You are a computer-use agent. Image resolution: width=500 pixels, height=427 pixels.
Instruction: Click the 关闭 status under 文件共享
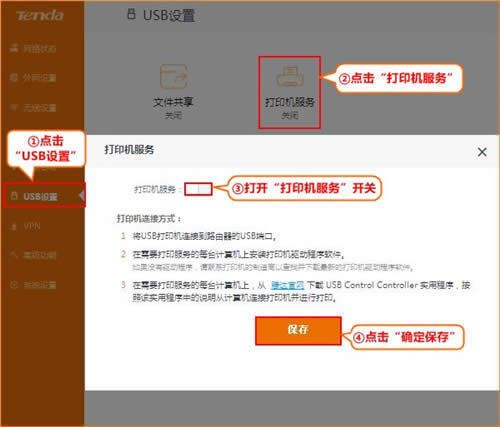pos(173,116)
